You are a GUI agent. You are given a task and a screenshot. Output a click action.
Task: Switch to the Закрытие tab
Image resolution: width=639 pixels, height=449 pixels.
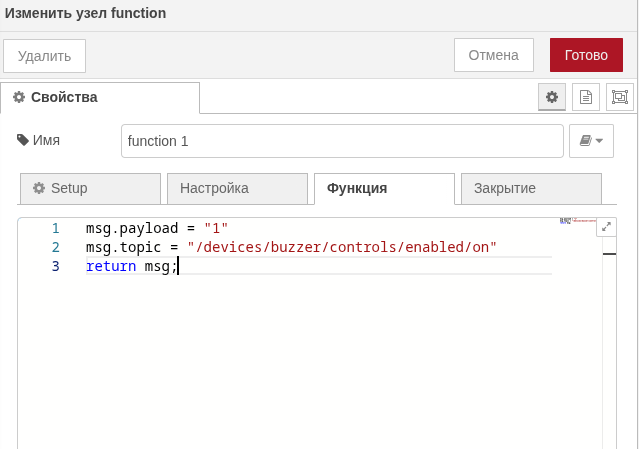pyautogui.click(x=531, y=188)
